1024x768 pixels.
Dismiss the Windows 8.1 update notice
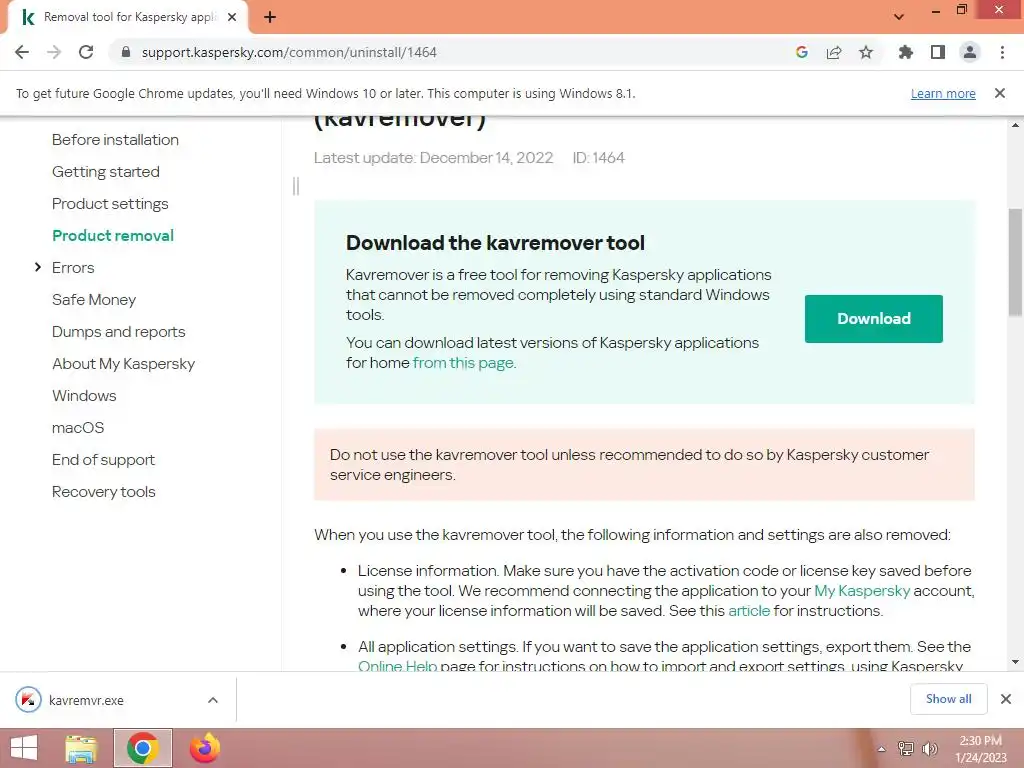[x=1000, y=93]
